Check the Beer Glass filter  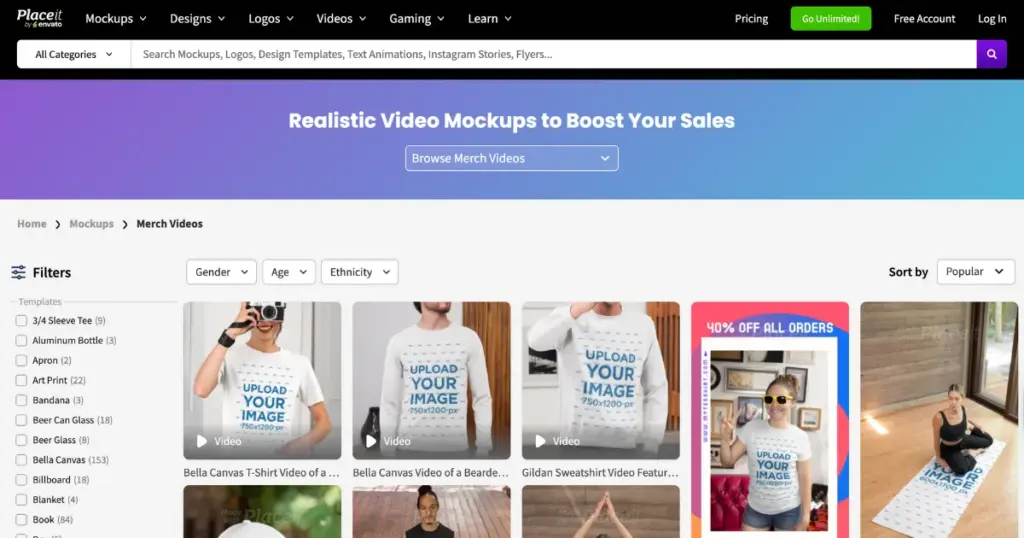[22, 440]
